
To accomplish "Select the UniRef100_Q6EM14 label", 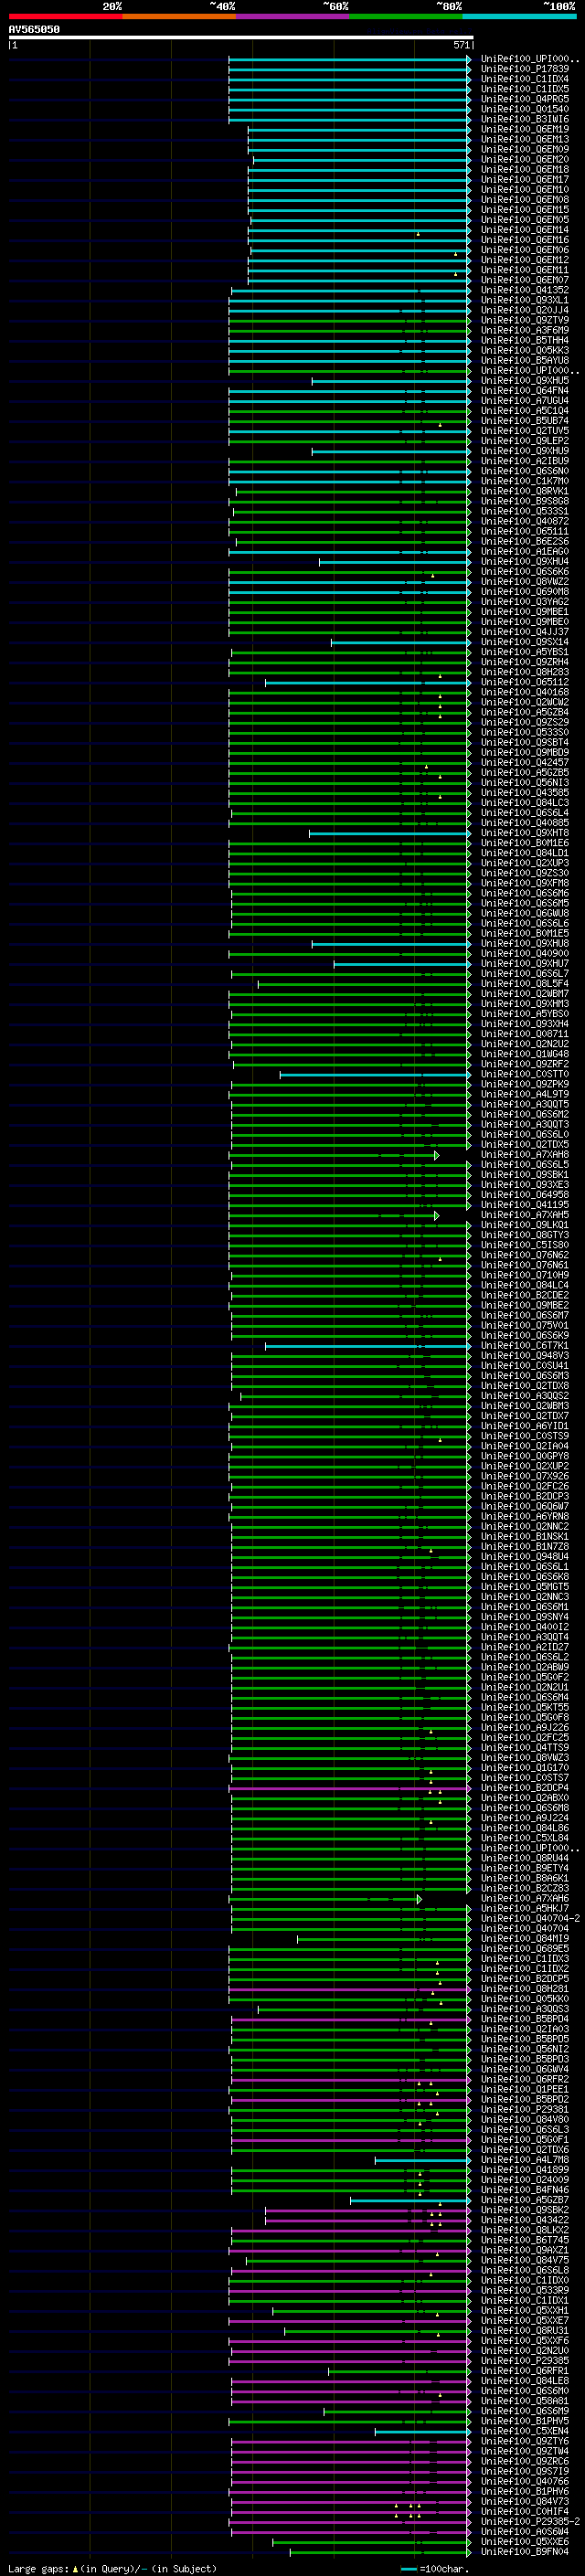I will click(x=524, y=230).
